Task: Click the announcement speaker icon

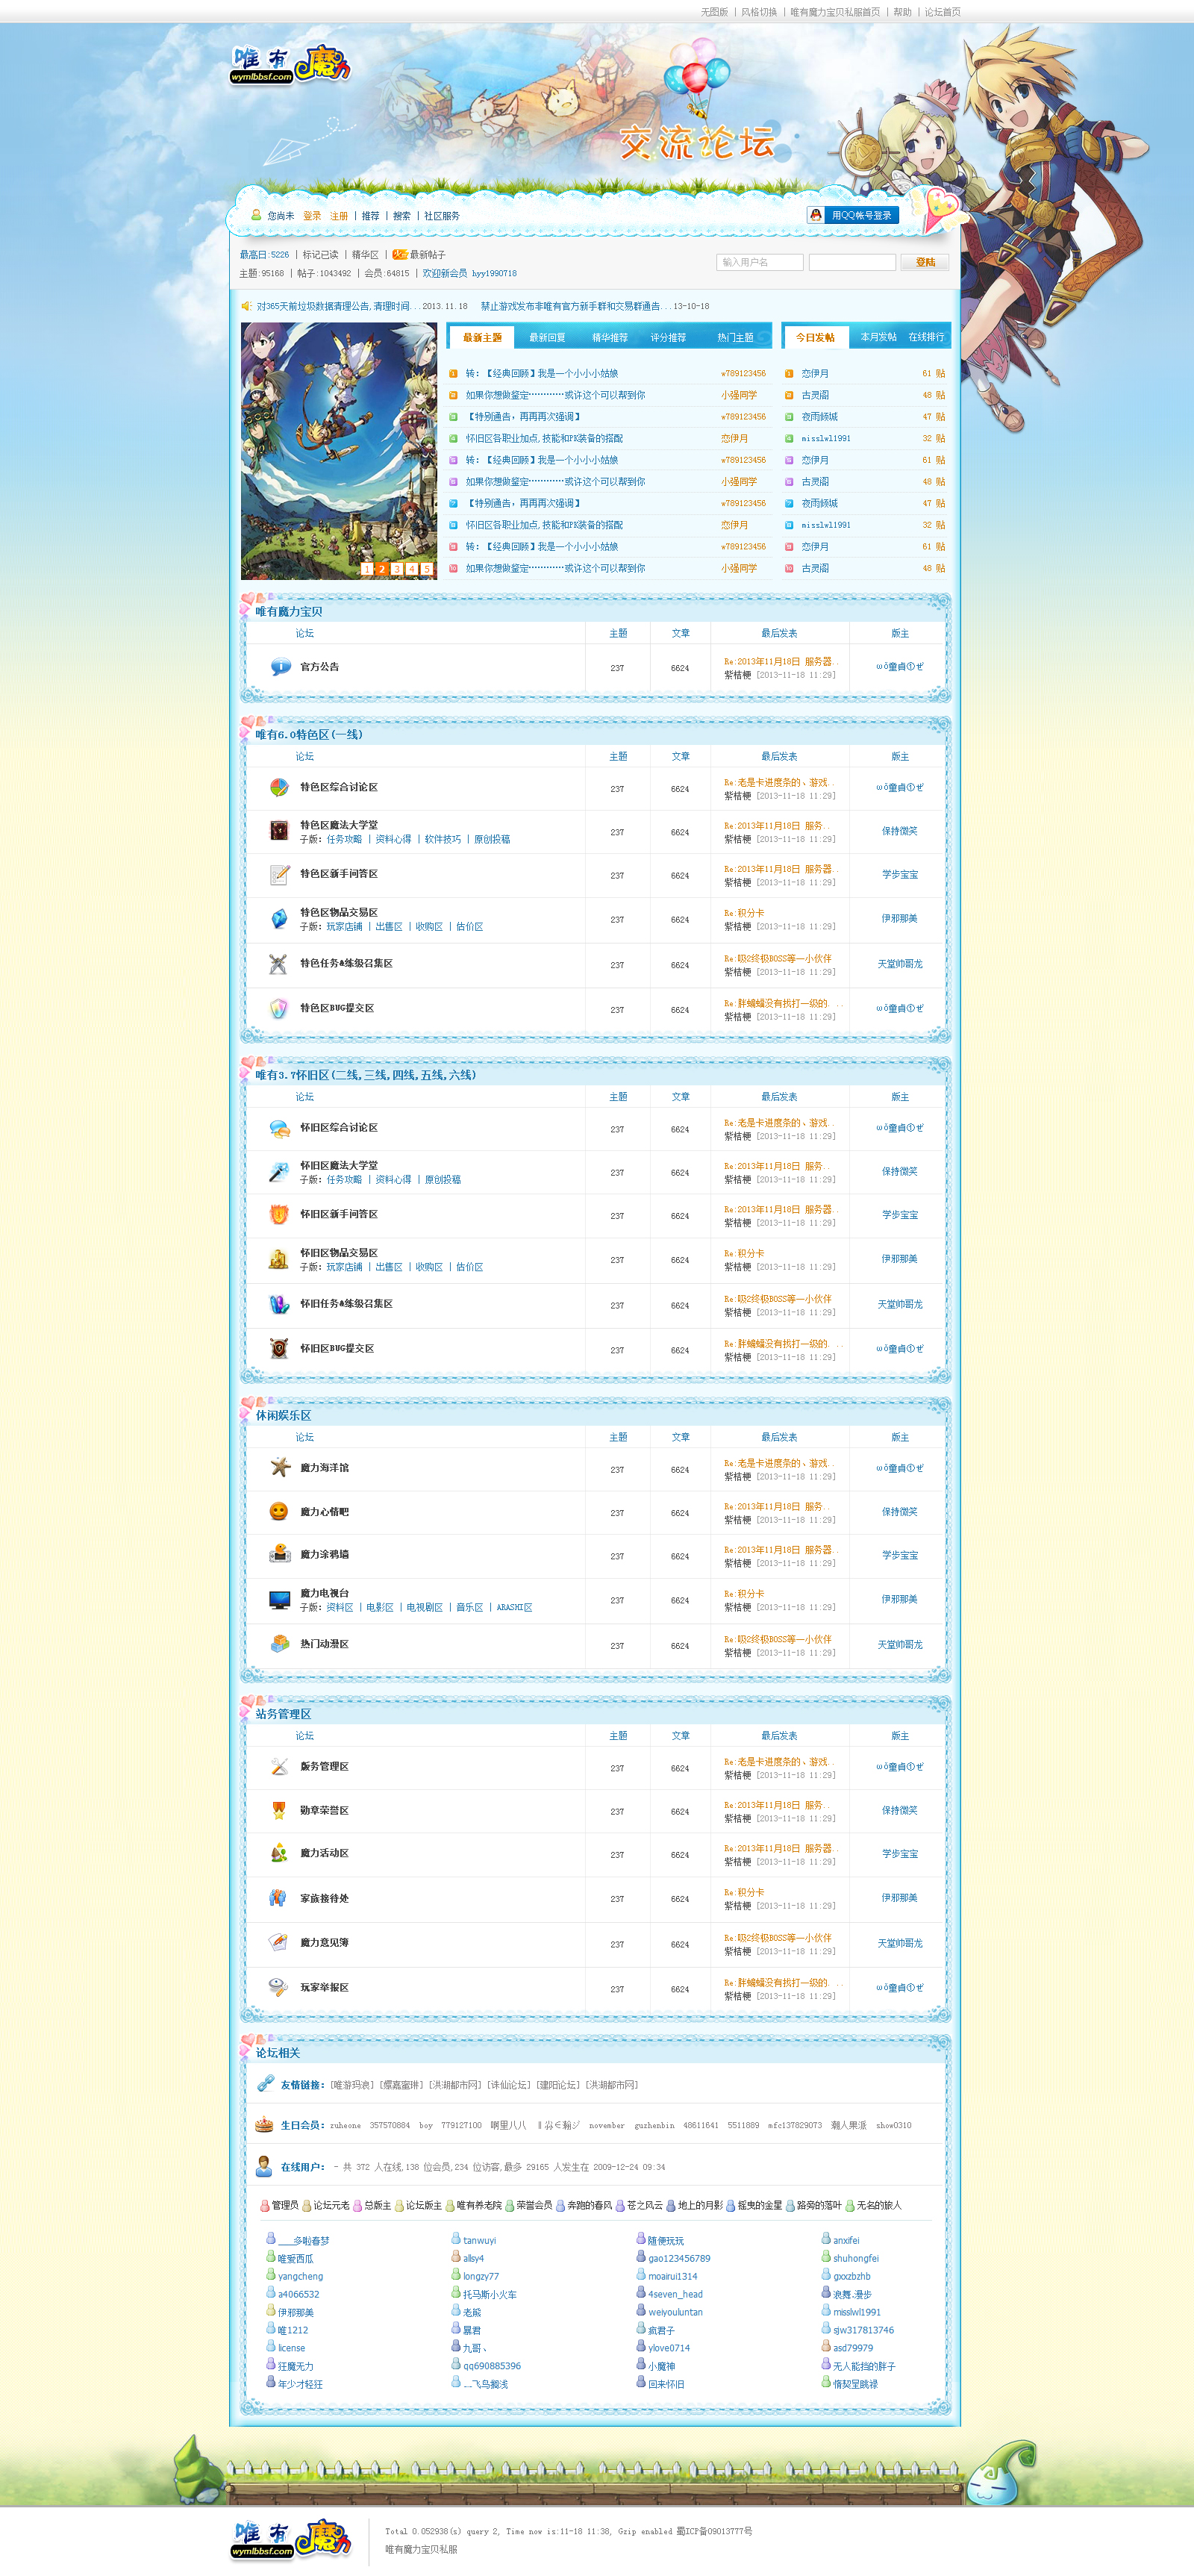Action: click(x=246, y=306)
